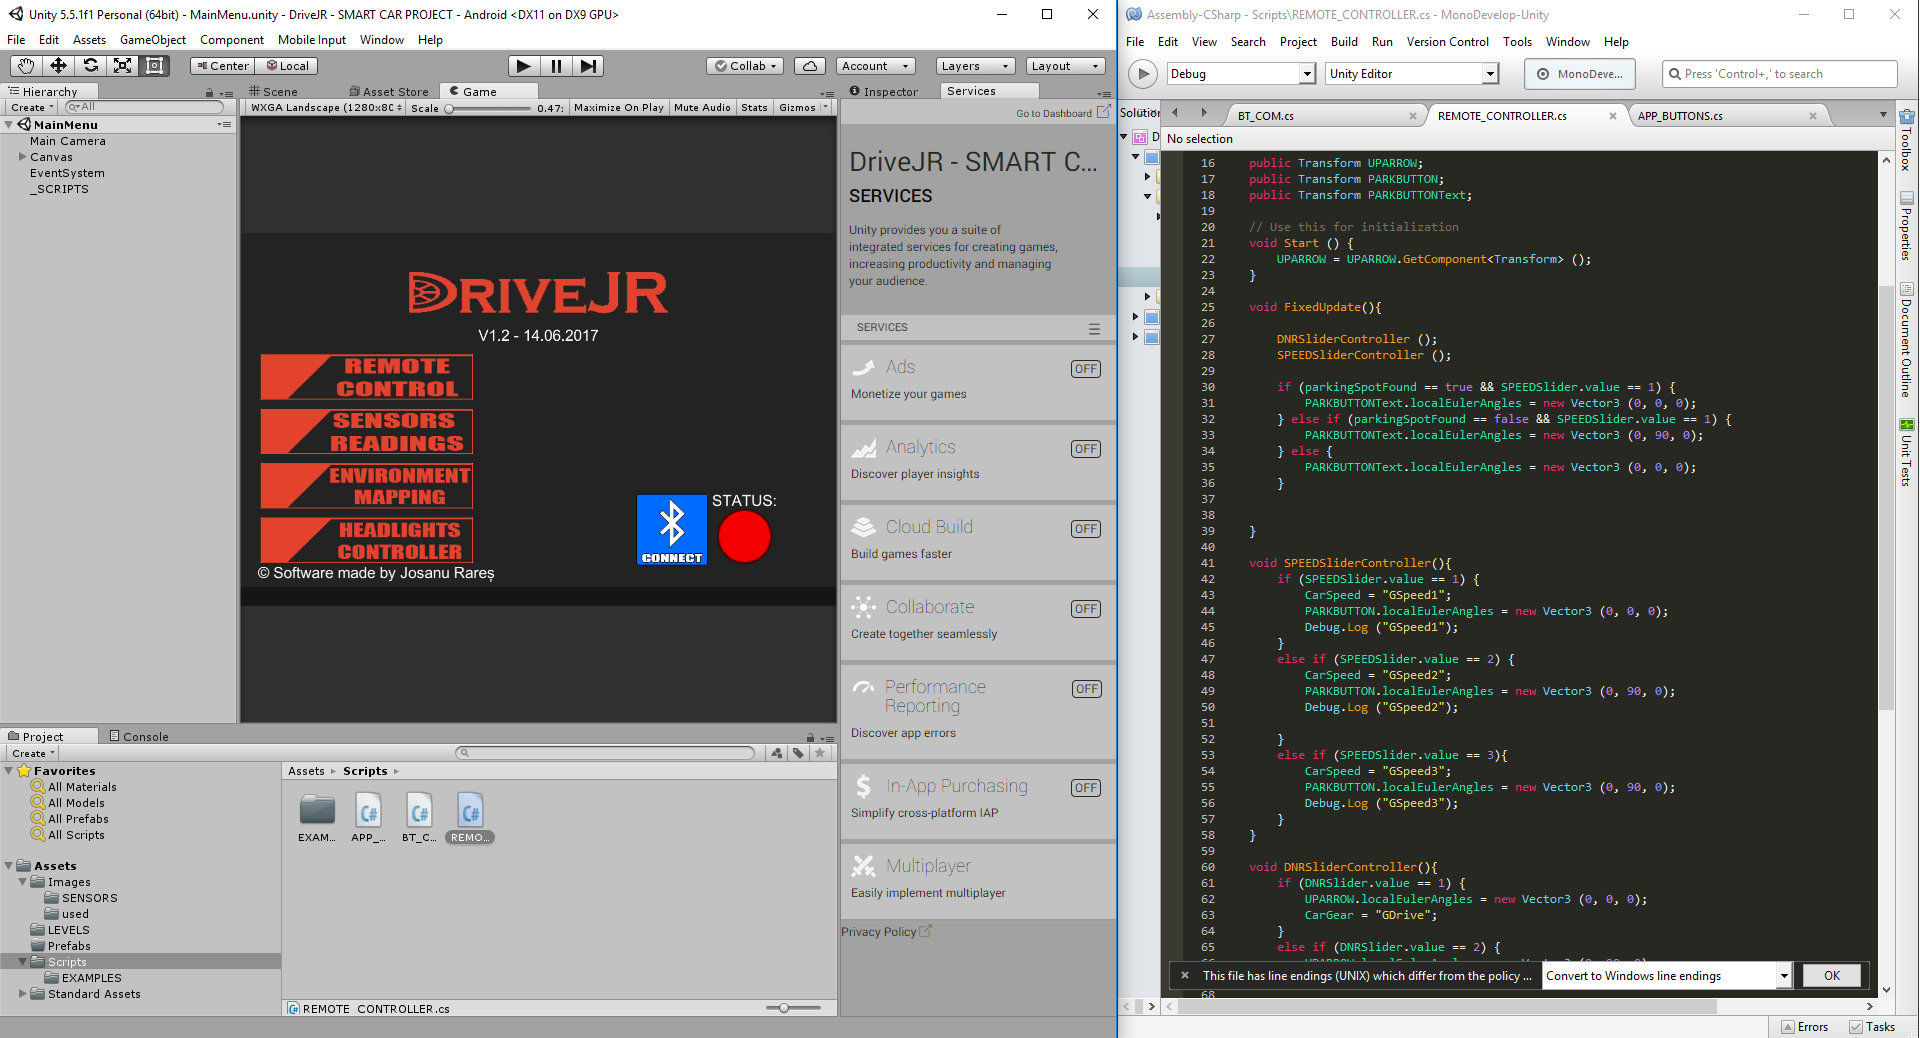
Task: Open the GameObject menu in Unity
Action: click(x=152, y=40)
